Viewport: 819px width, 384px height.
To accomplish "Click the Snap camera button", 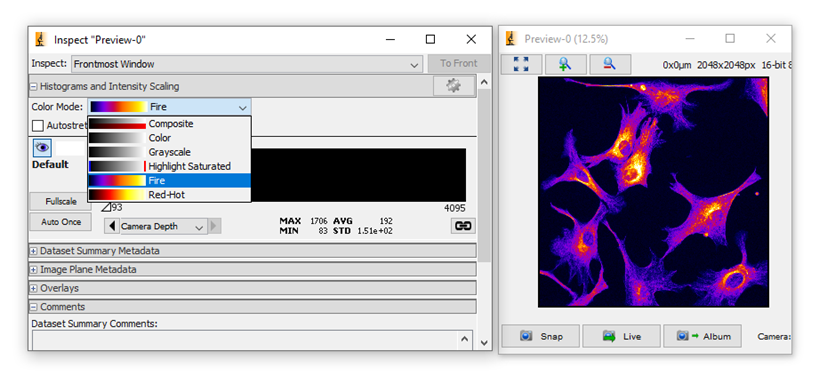I will tap(541, 336).
